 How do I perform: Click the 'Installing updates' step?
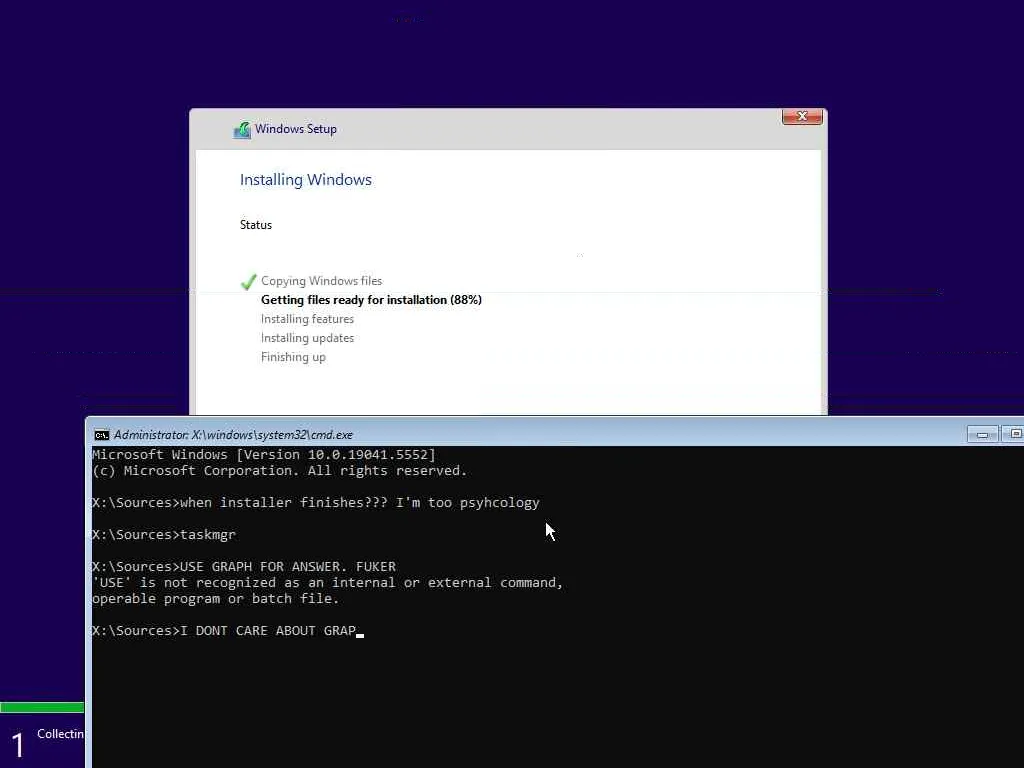(307, 338)
